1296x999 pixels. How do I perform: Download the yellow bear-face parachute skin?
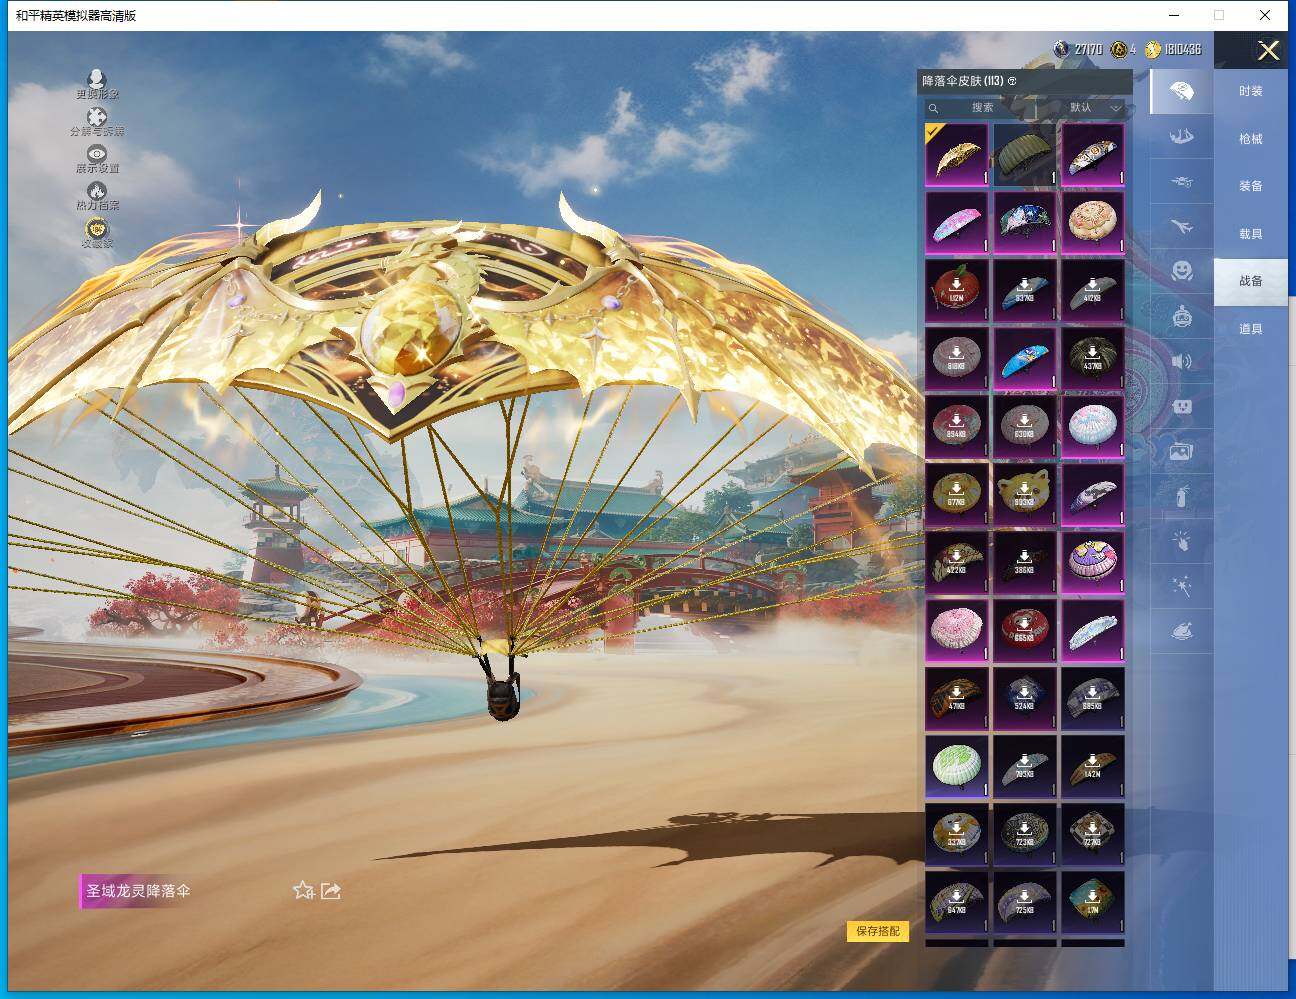pos(1025,495)
